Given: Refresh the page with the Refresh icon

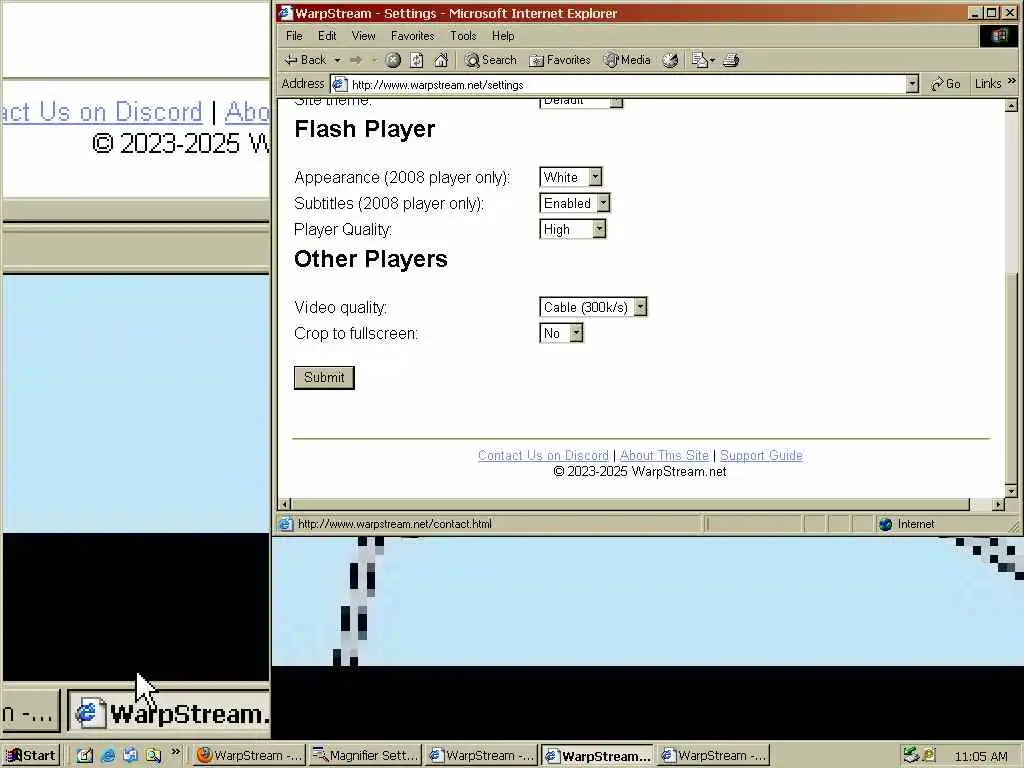Looking at the screenshot, I should point(417,60).
